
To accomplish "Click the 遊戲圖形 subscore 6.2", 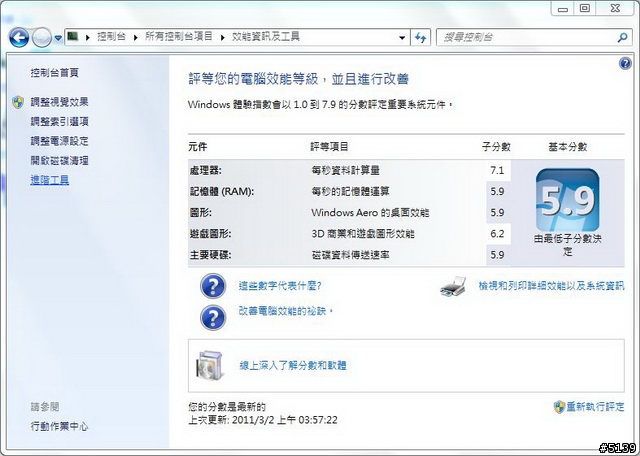I will (x=497, y=234).
